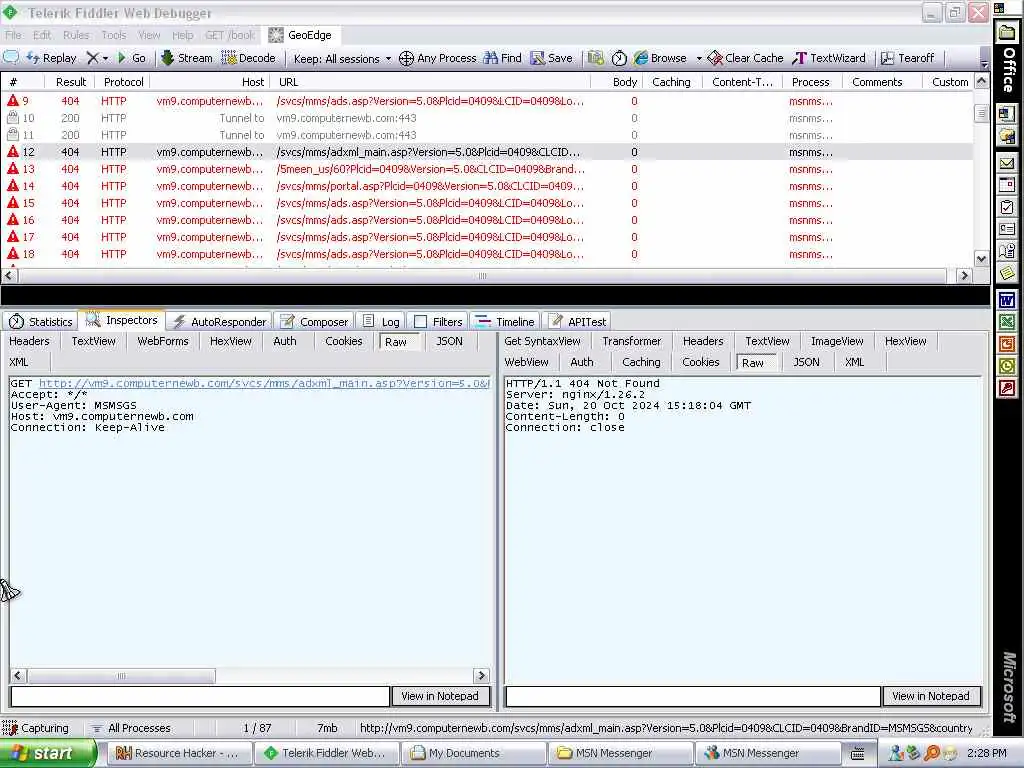Click the Comment speech-bubble icon in Fiddler toolbar

pyautogui.click(x=11, y=57)
